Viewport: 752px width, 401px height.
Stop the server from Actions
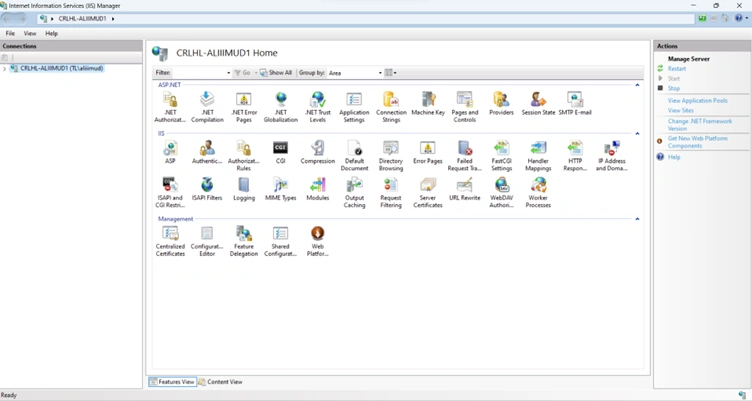(673, 88)
